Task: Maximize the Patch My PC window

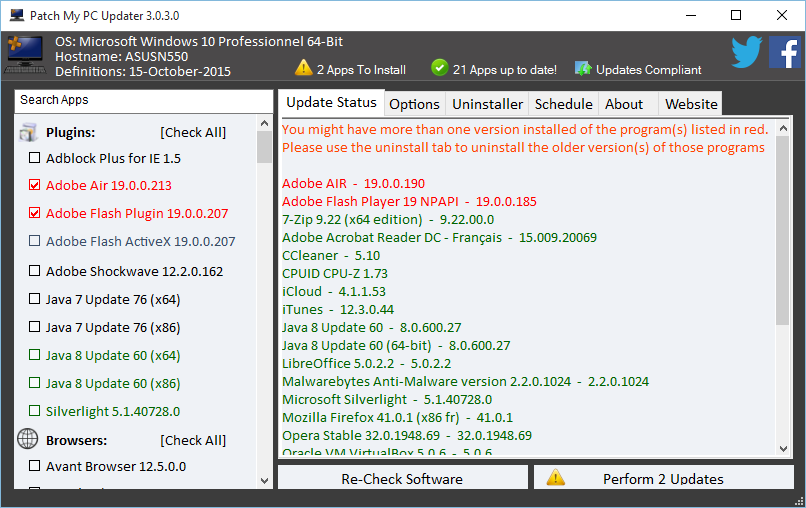Action: (736, 15)
